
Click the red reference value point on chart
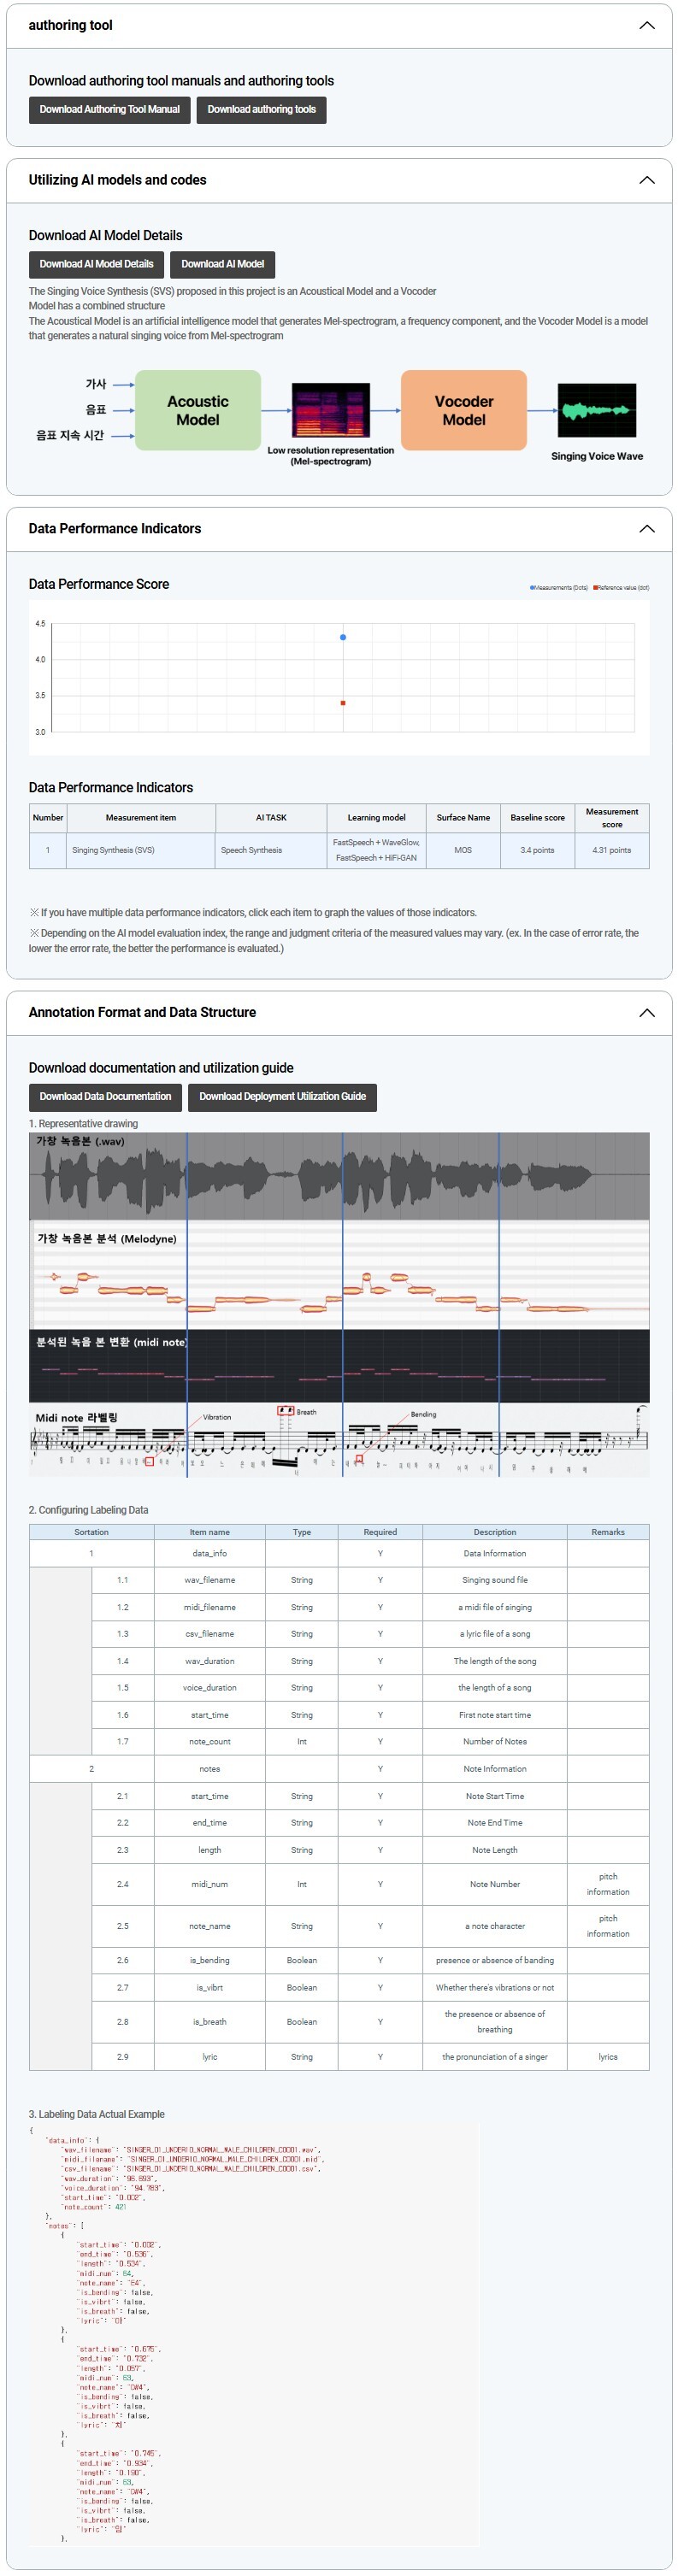[x=343, y=703]
